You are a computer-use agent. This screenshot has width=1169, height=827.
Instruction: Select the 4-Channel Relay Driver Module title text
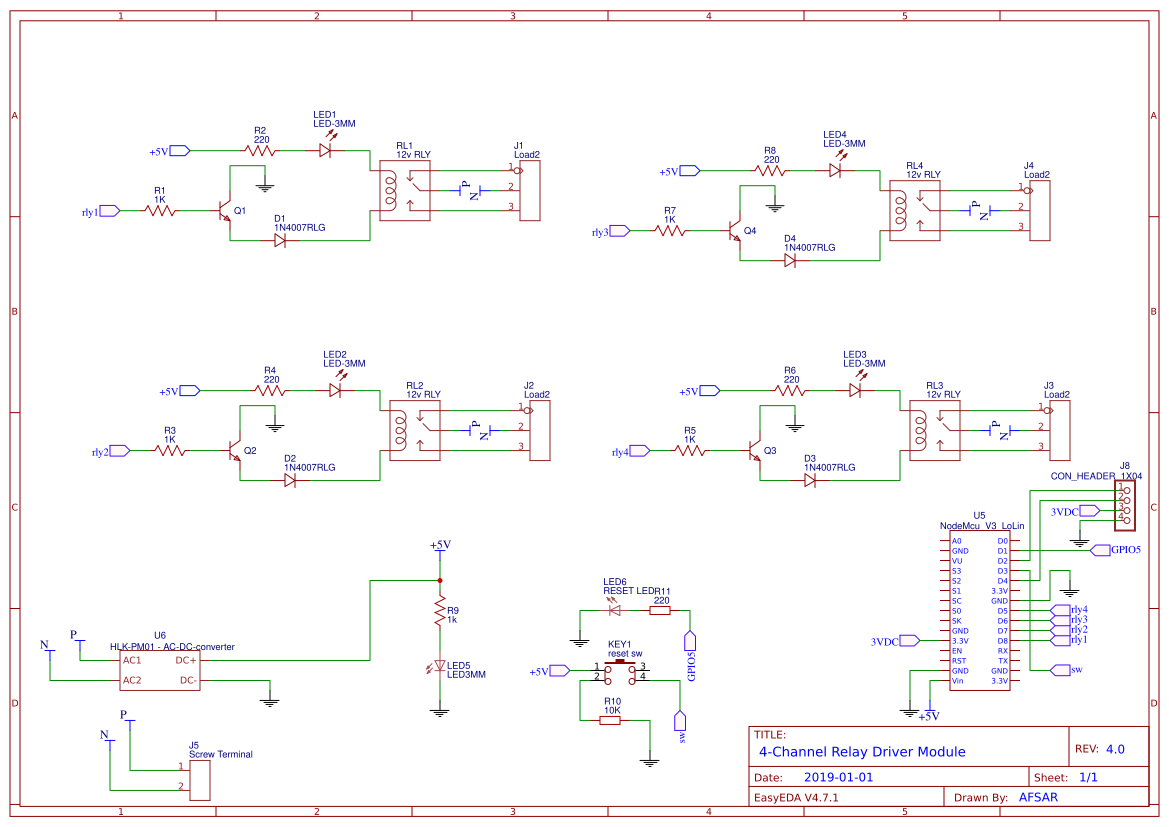pyautogui.click(x=862, y=751)
